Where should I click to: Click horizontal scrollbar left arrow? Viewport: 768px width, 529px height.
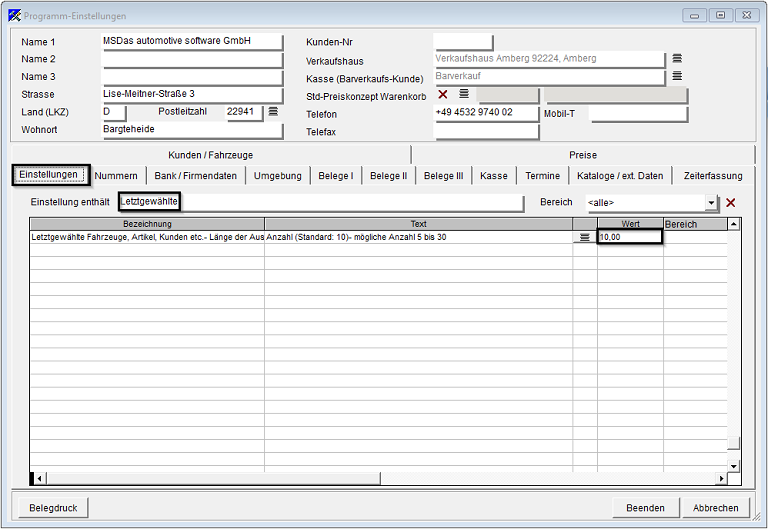(x=39, y=479)
